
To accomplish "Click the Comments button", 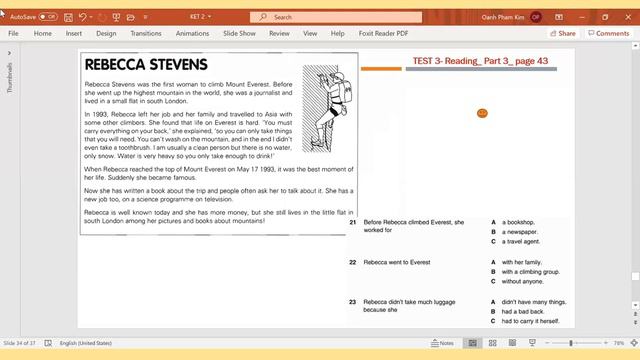I will 609,33.
